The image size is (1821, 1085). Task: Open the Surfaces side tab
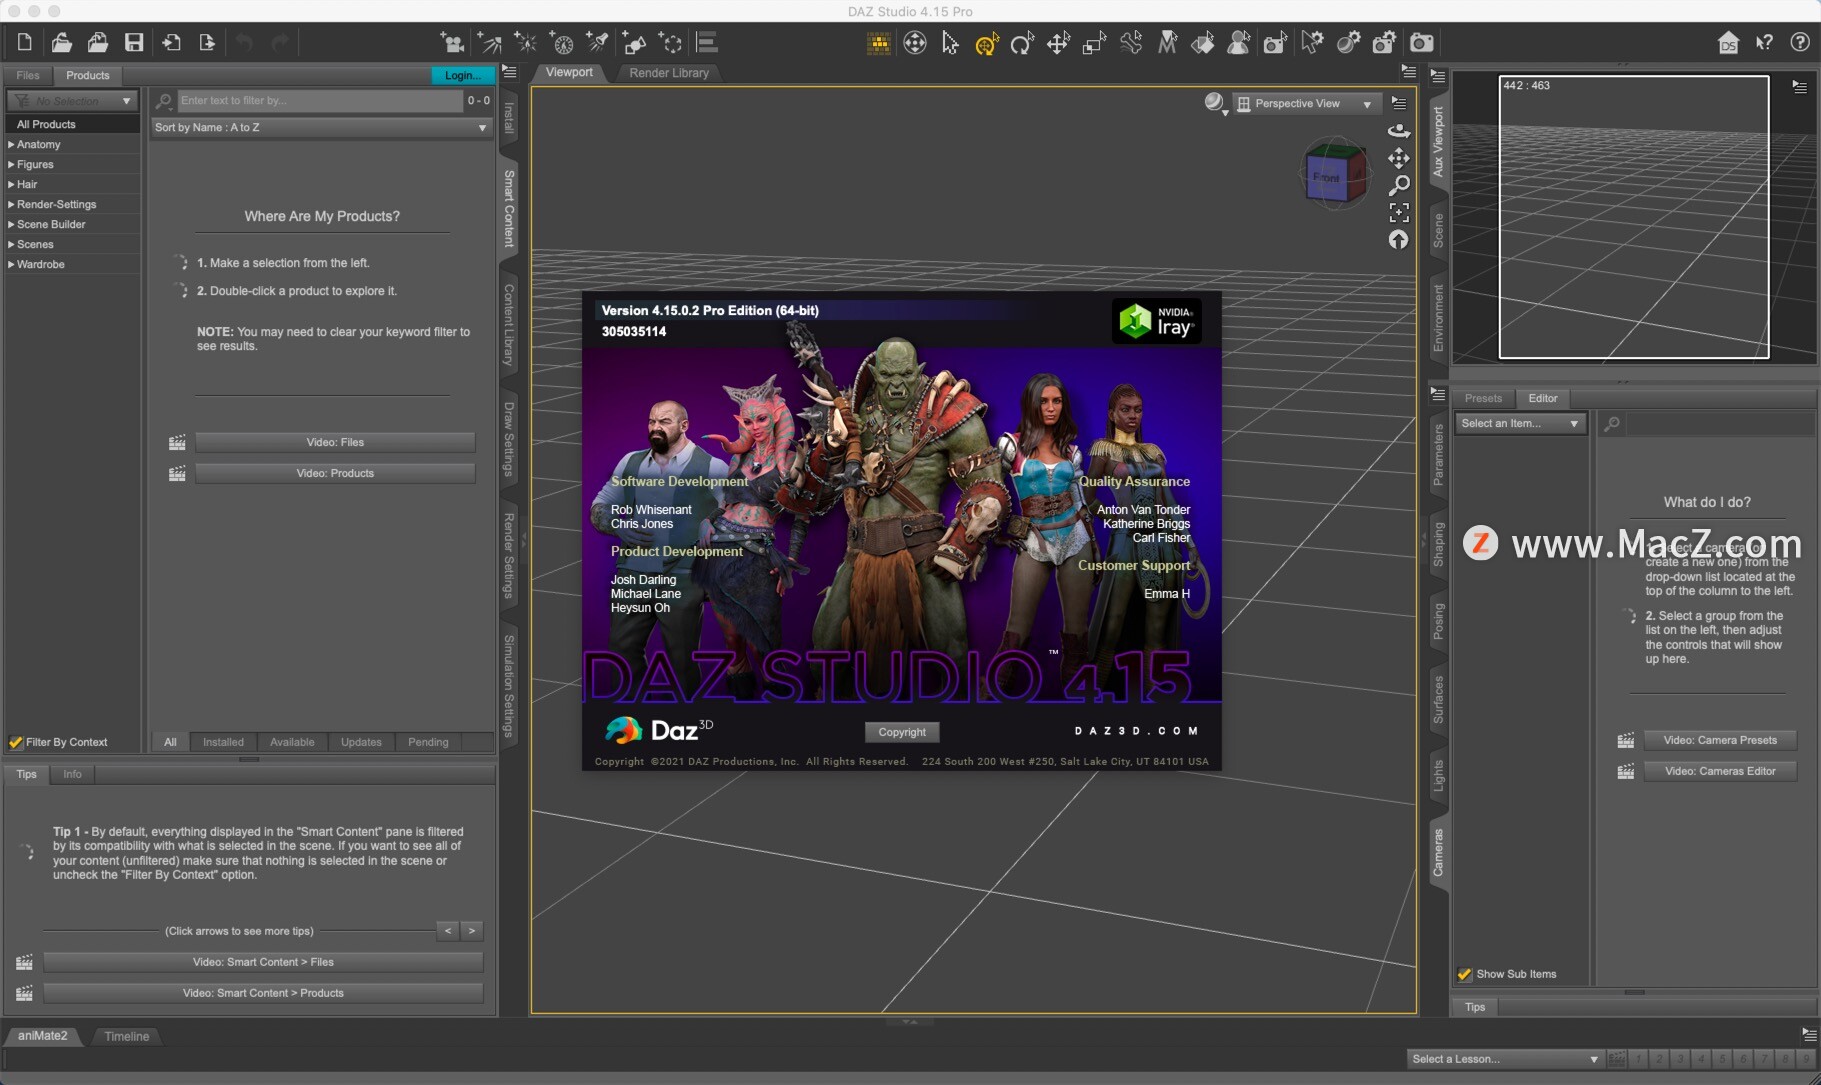pos(1438,700)
